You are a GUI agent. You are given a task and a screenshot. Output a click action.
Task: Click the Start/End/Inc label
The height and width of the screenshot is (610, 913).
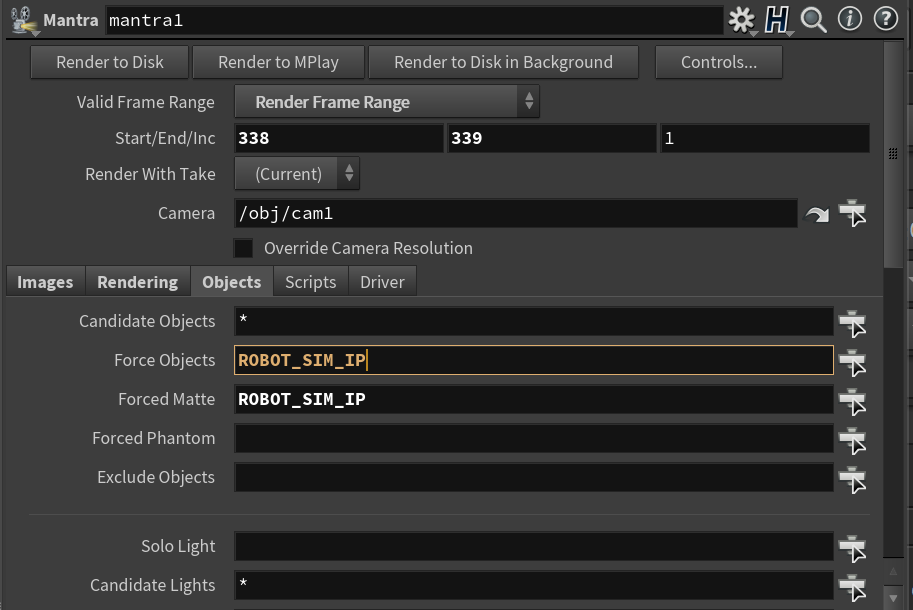165,138
